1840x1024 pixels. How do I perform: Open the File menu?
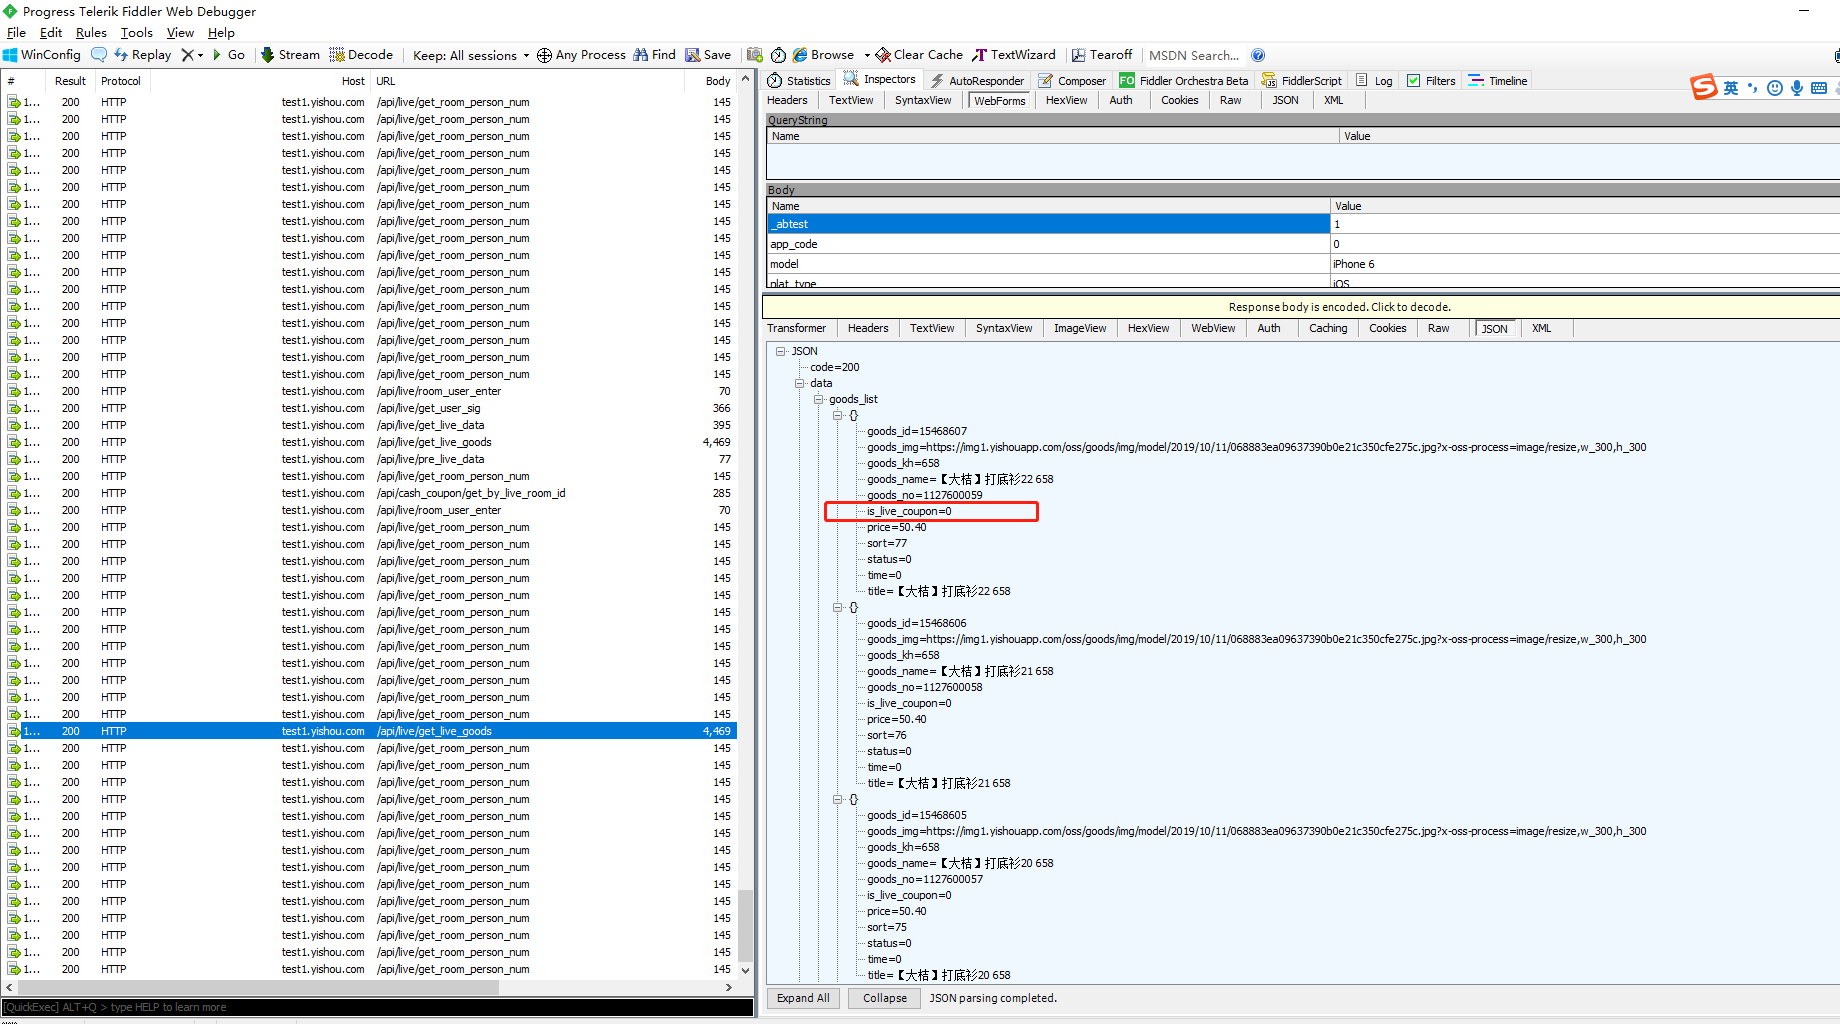coord(16,33)
